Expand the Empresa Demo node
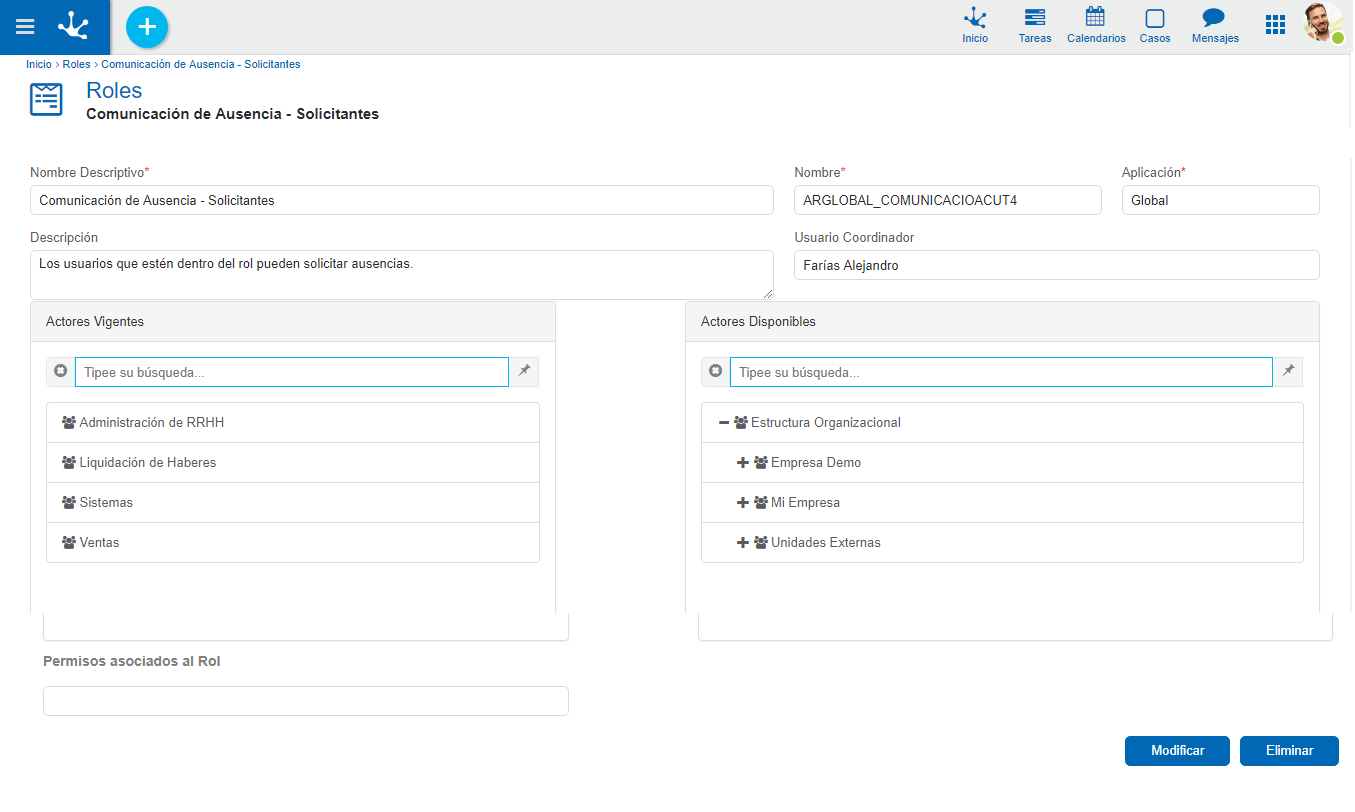The image size is (1355, 812). pos(743,463)
